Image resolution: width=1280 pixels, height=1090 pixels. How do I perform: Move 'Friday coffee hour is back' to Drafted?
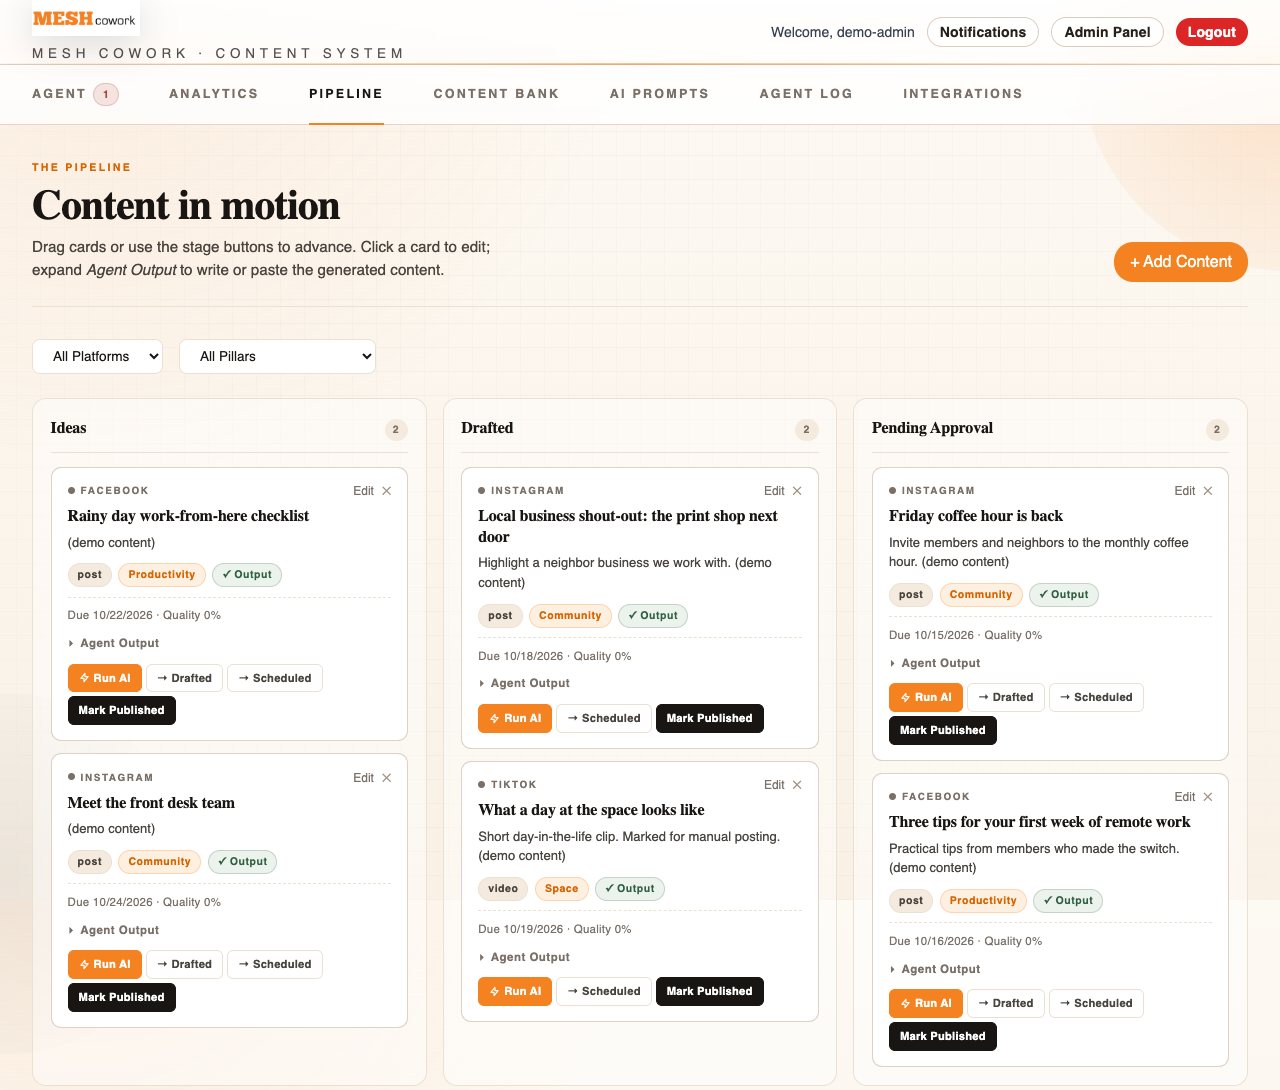tap(1006, 697)
